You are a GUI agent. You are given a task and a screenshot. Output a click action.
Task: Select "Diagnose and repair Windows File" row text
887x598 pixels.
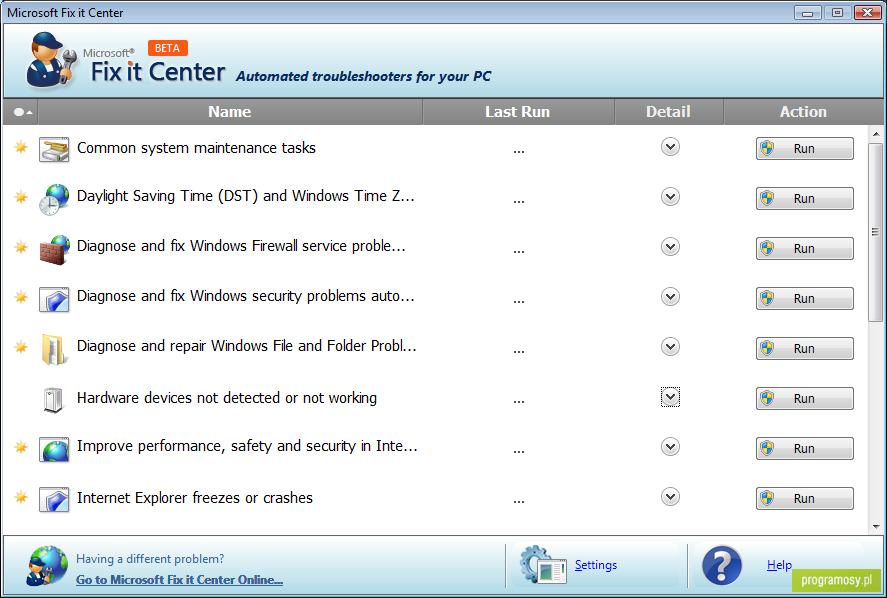(247, 346)
